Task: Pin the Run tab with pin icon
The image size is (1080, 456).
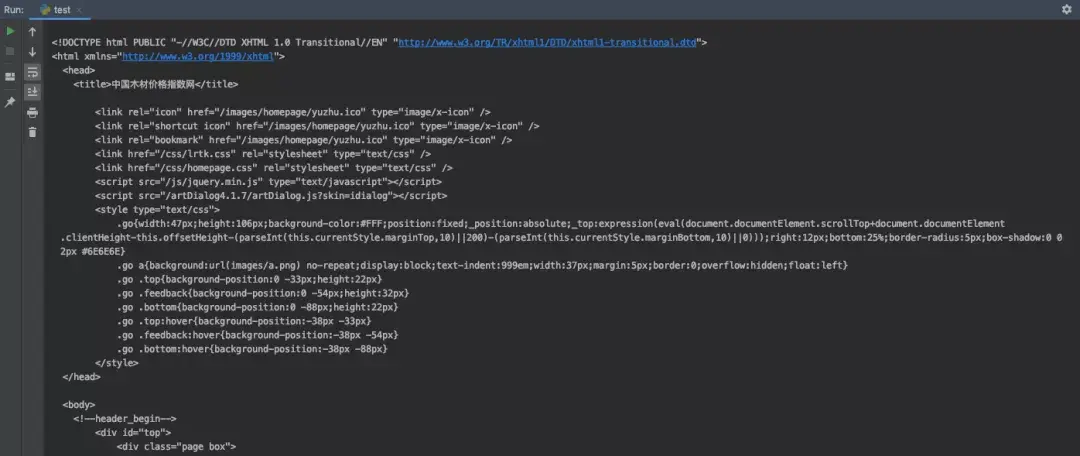Action: (10, 102)
